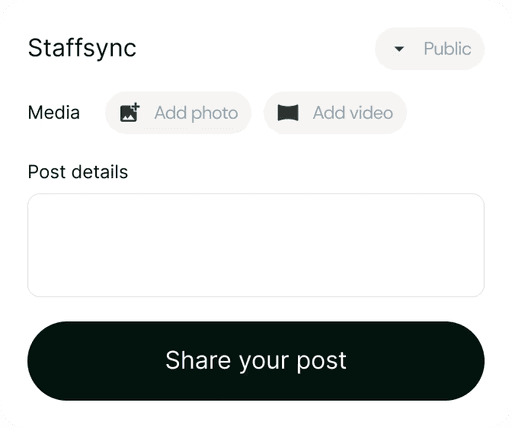Tap the plus sign on the photo icon
This screenshot has width=512, height=428.
135,107
